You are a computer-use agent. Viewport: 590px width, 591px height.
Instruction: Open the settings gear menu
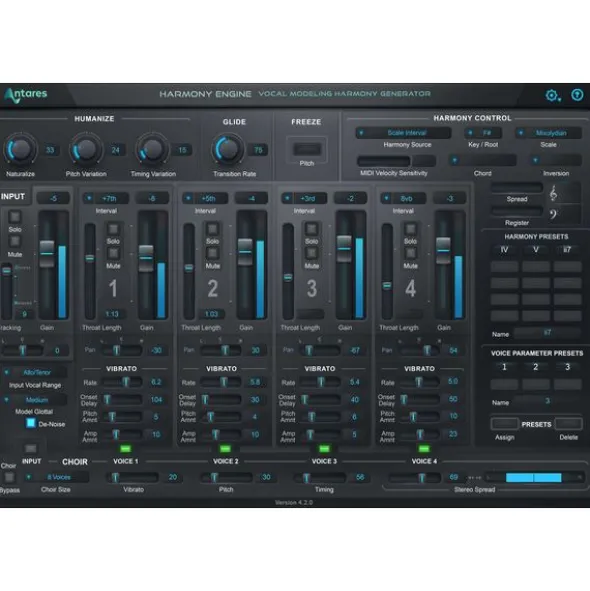pos(553,95)
